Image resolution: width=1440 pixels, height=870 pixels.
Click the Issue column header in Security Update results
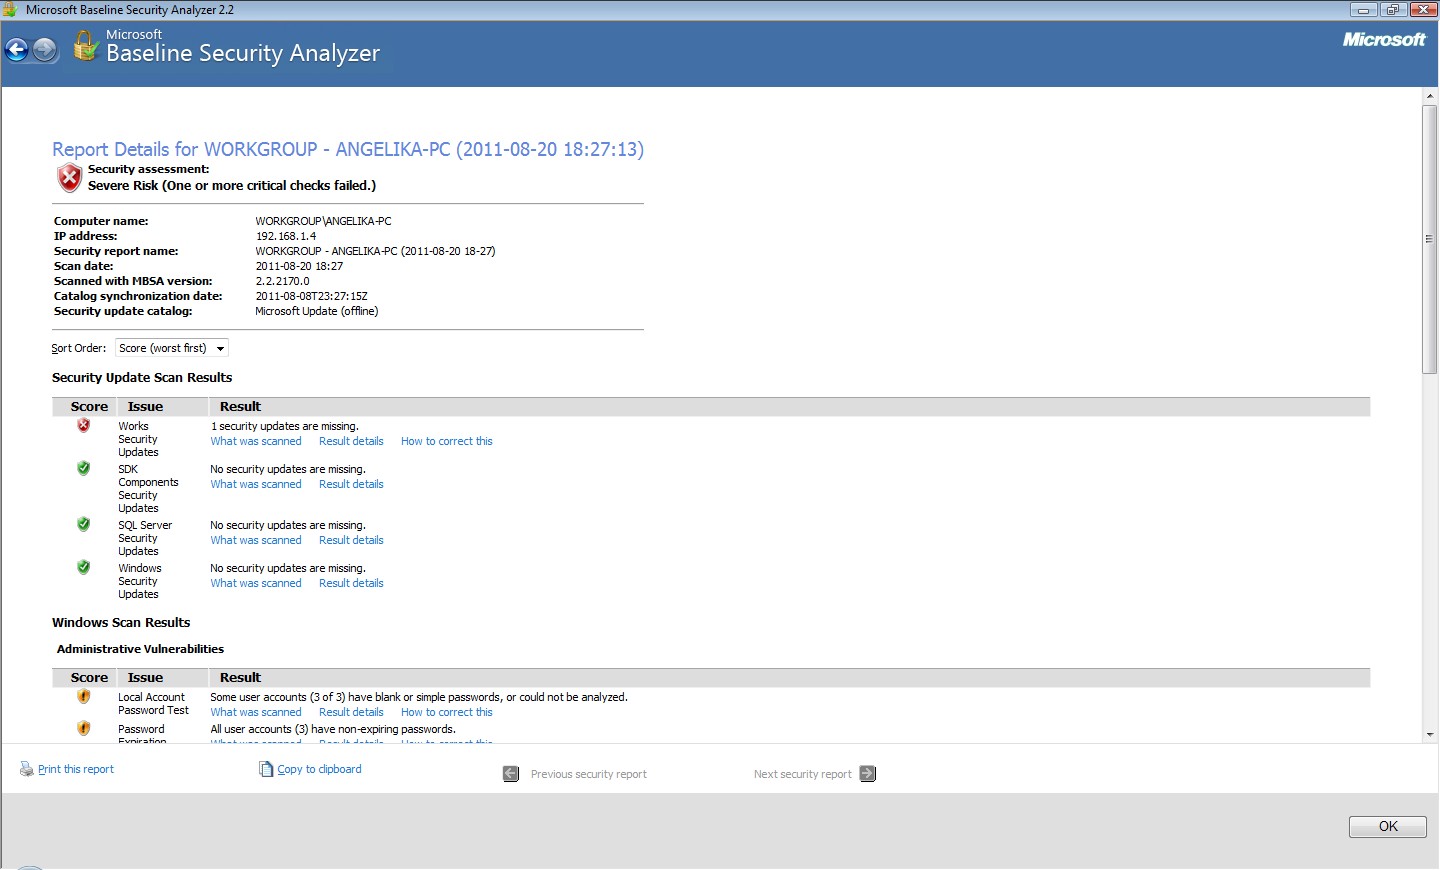[x=145, y=406]
